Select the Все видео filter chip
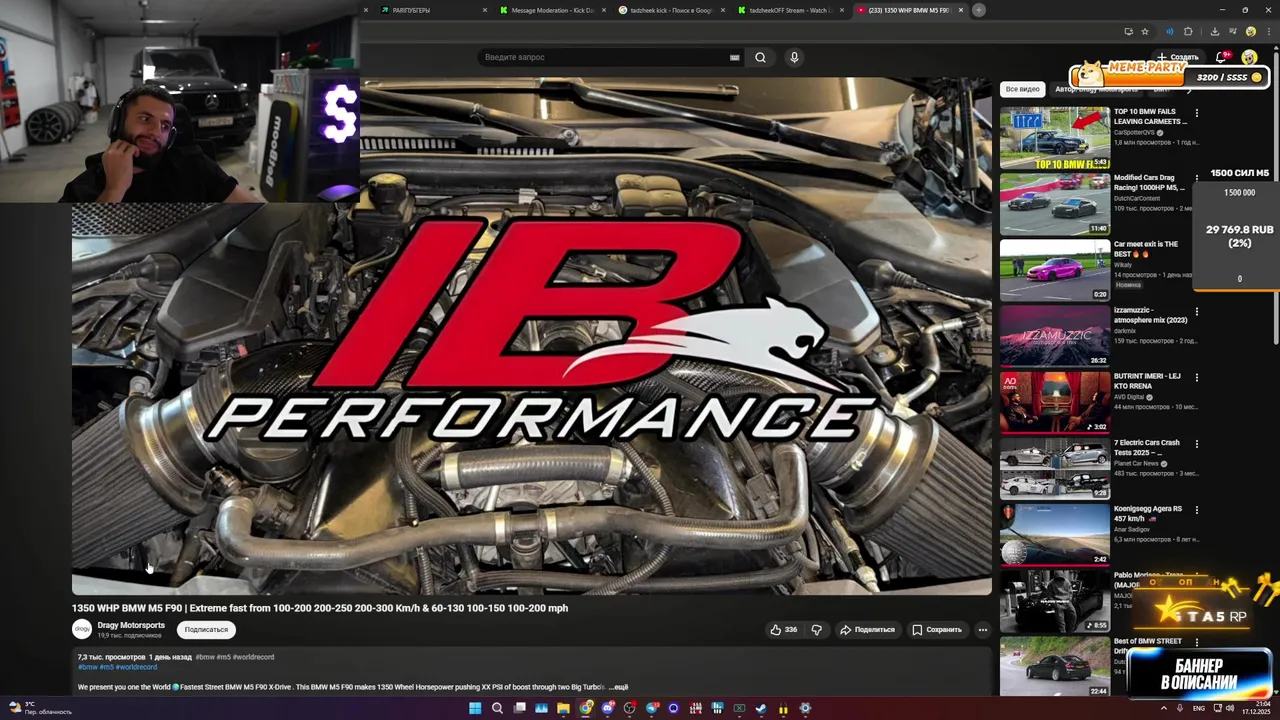Image resolution: width=1280 pixels, height=720 pixels. tap(1023, 89)
